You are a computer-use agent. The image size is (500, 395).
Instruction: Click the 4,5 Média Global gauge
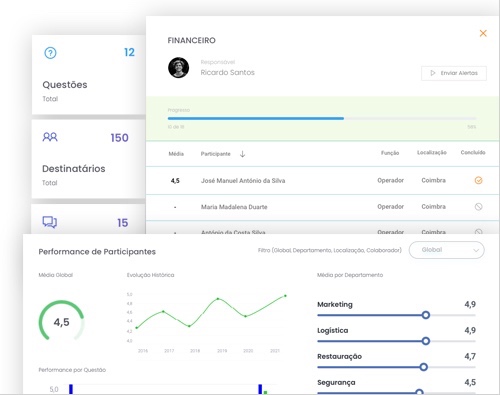tap(61, 321)
